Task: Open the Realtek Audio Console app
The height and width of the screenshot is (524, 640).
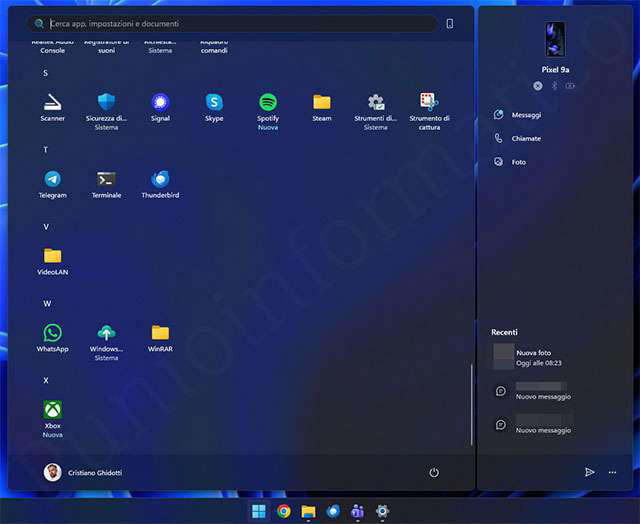Action: 53,47
